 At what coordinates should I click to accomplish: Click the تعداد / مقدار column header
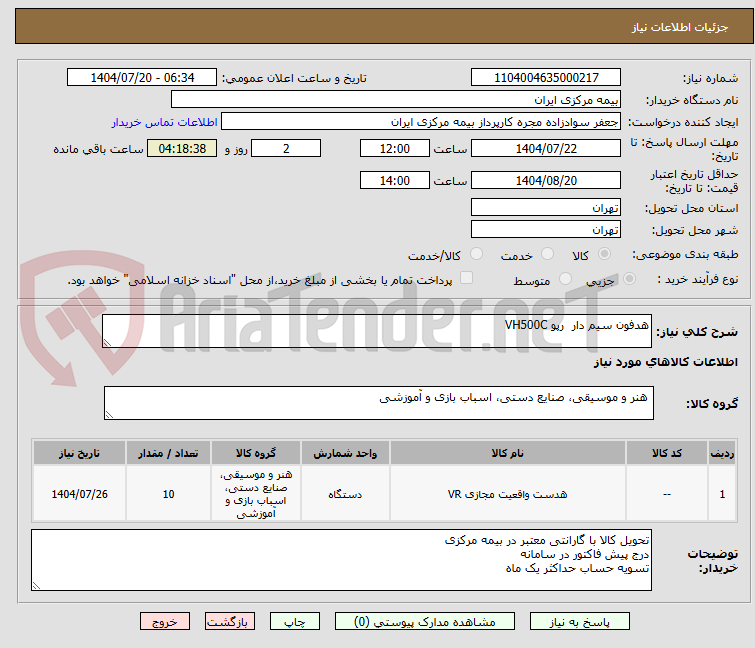point(168,453)
